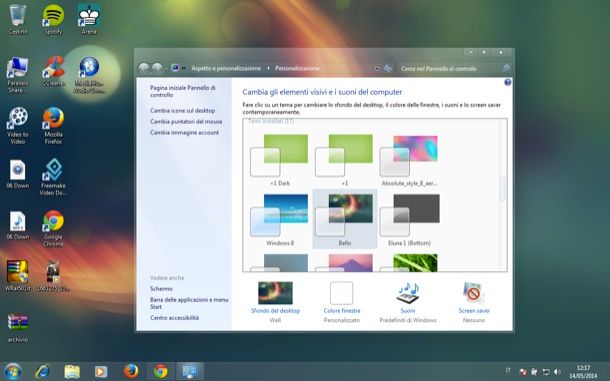Select the Parallels Shared Folders desktop icon
Screen dimensions: 610x381
pos(18,75)
